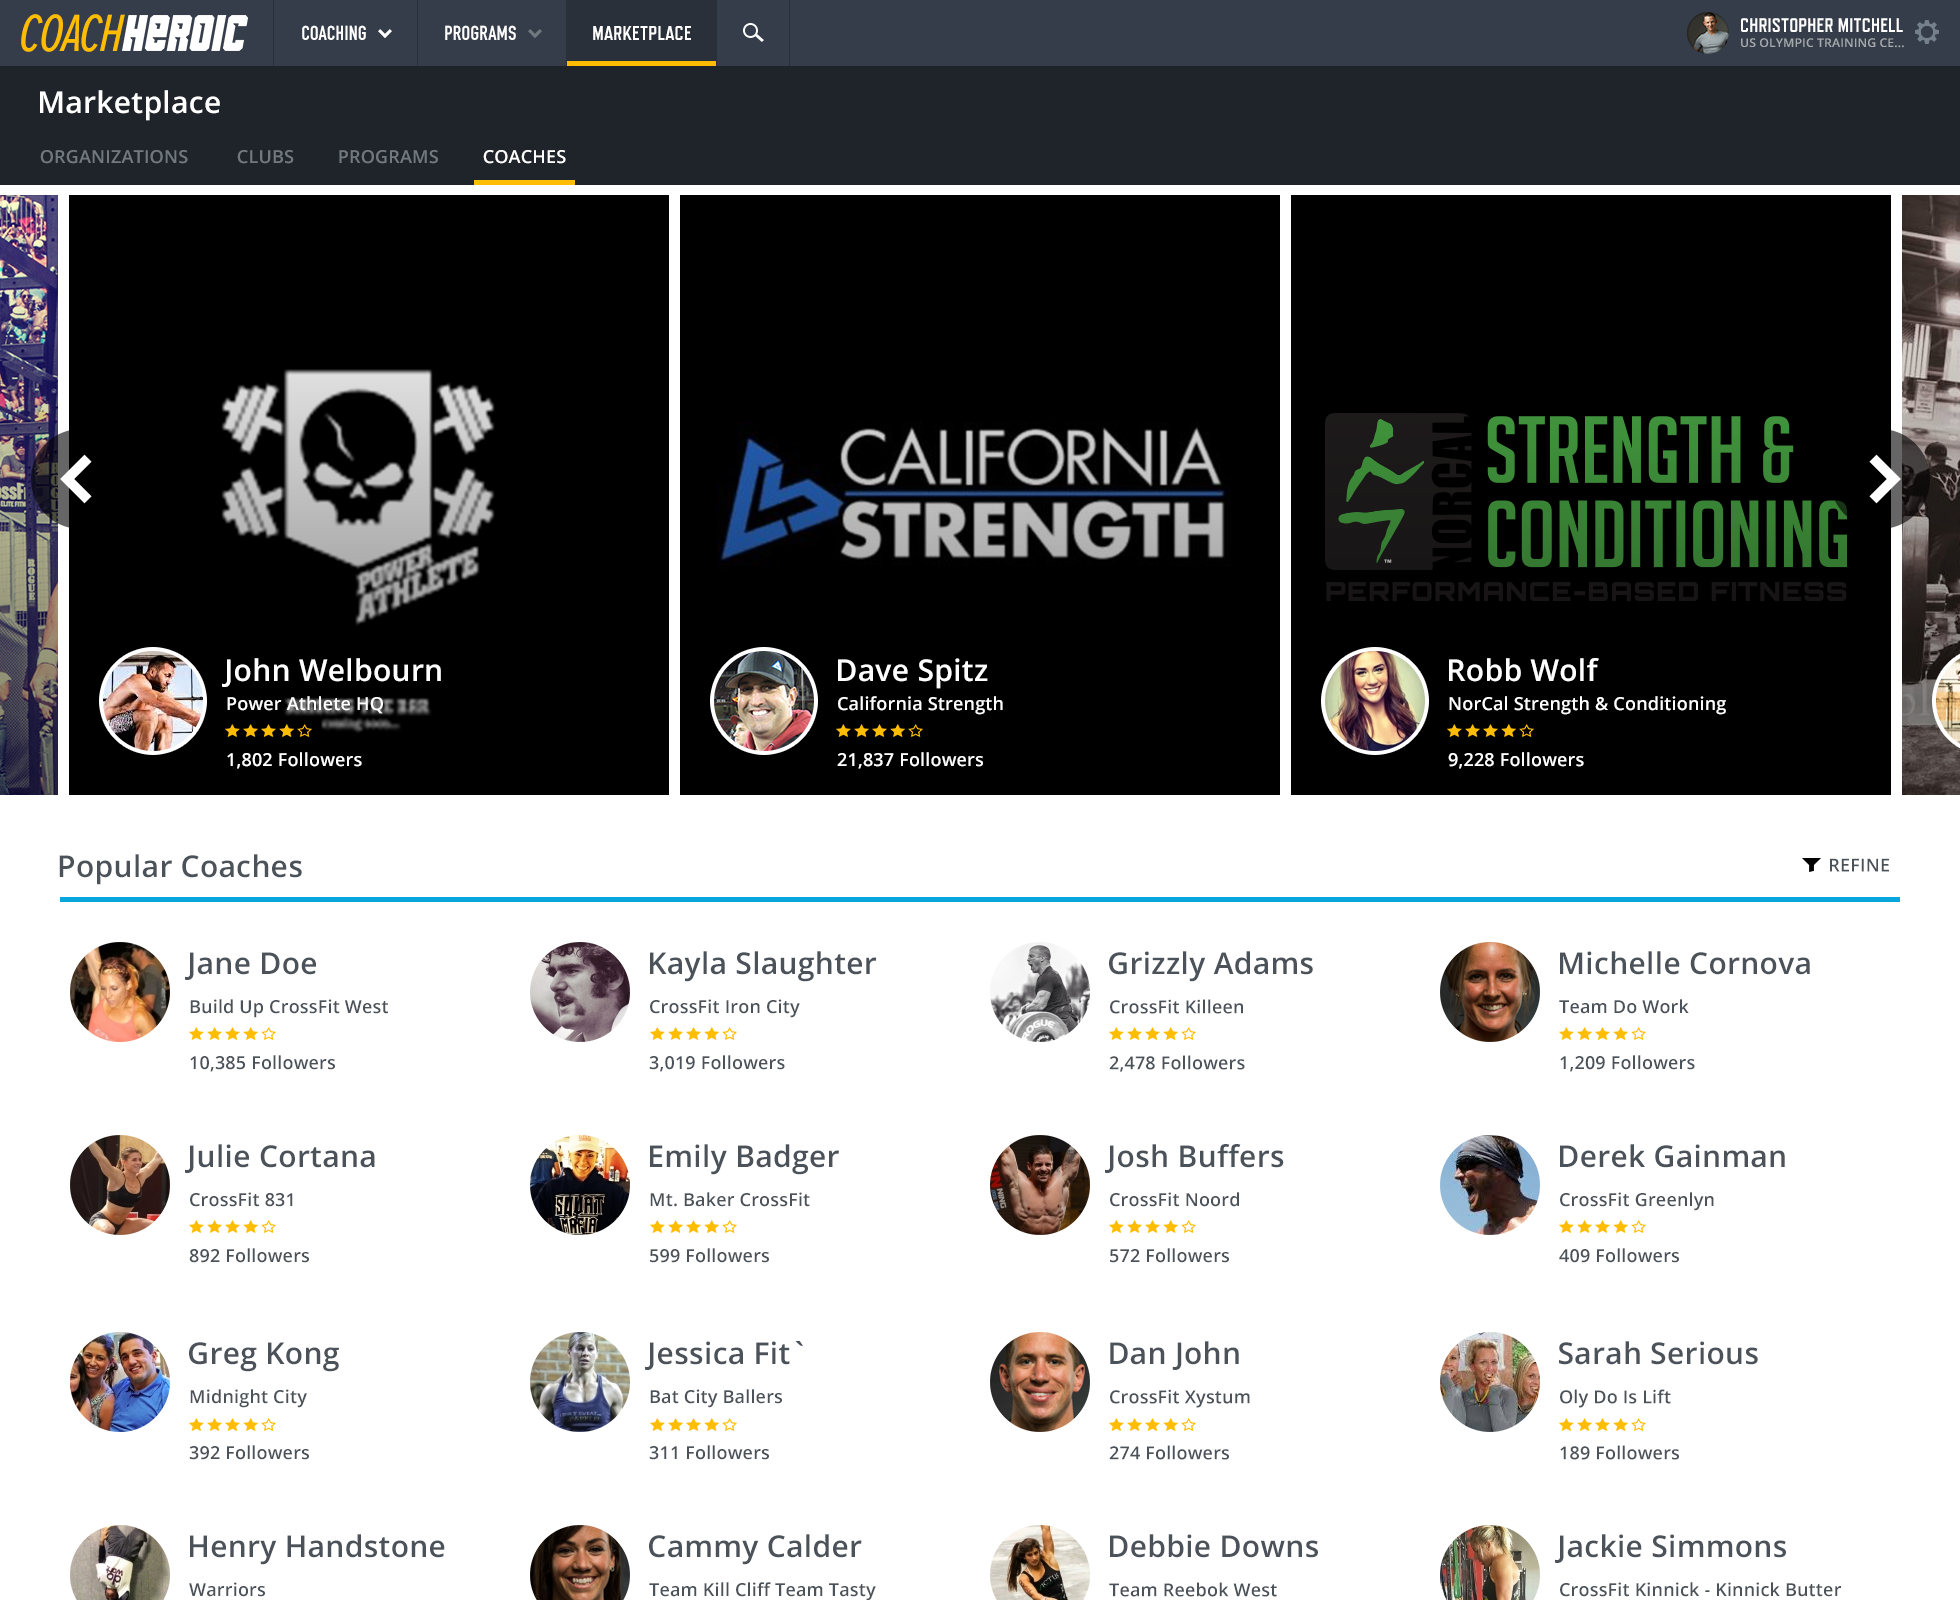Click Greg Kong's avatar
Image resolution: width=1960 pixels, height=1600 pixels.
click(x=120, y=1382)
